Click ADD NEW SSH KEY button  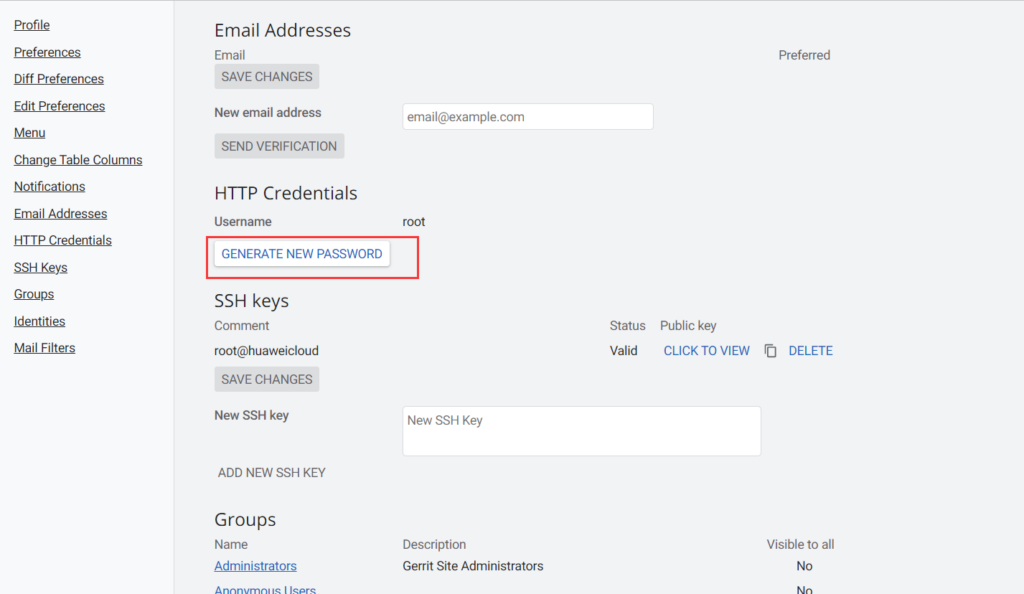click(272, 473)
